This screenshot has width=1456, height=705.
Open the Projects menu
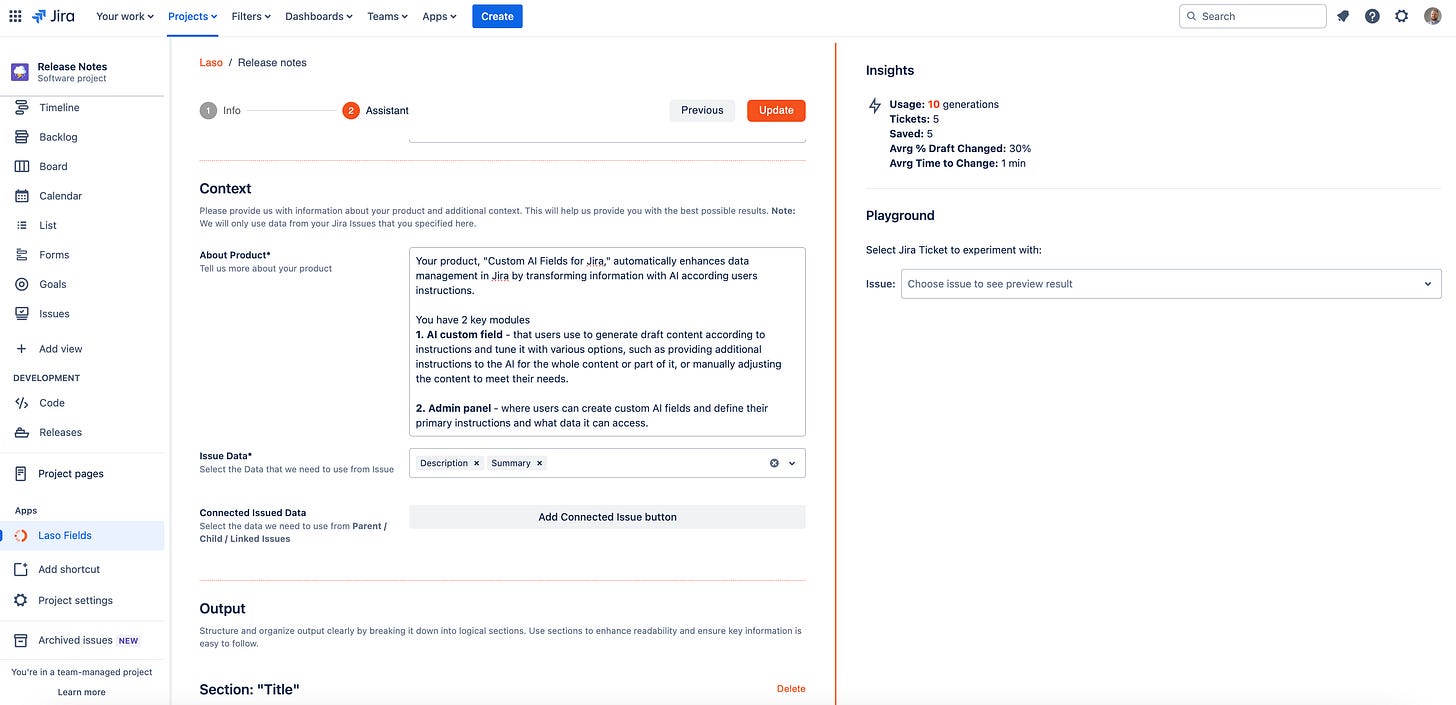[192, 16]
